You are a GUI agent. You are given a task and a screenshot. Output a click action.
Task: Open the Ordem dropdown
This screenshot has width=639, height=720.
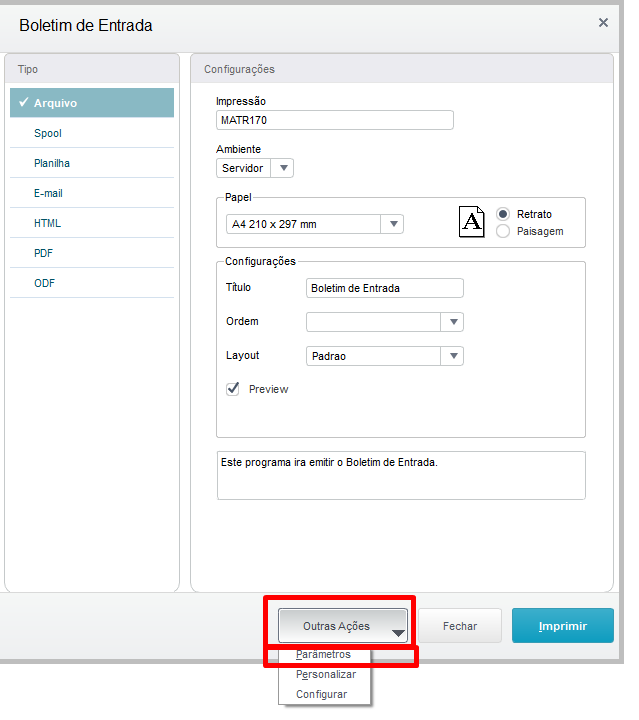pyautogui.click(x=385, y=322)
